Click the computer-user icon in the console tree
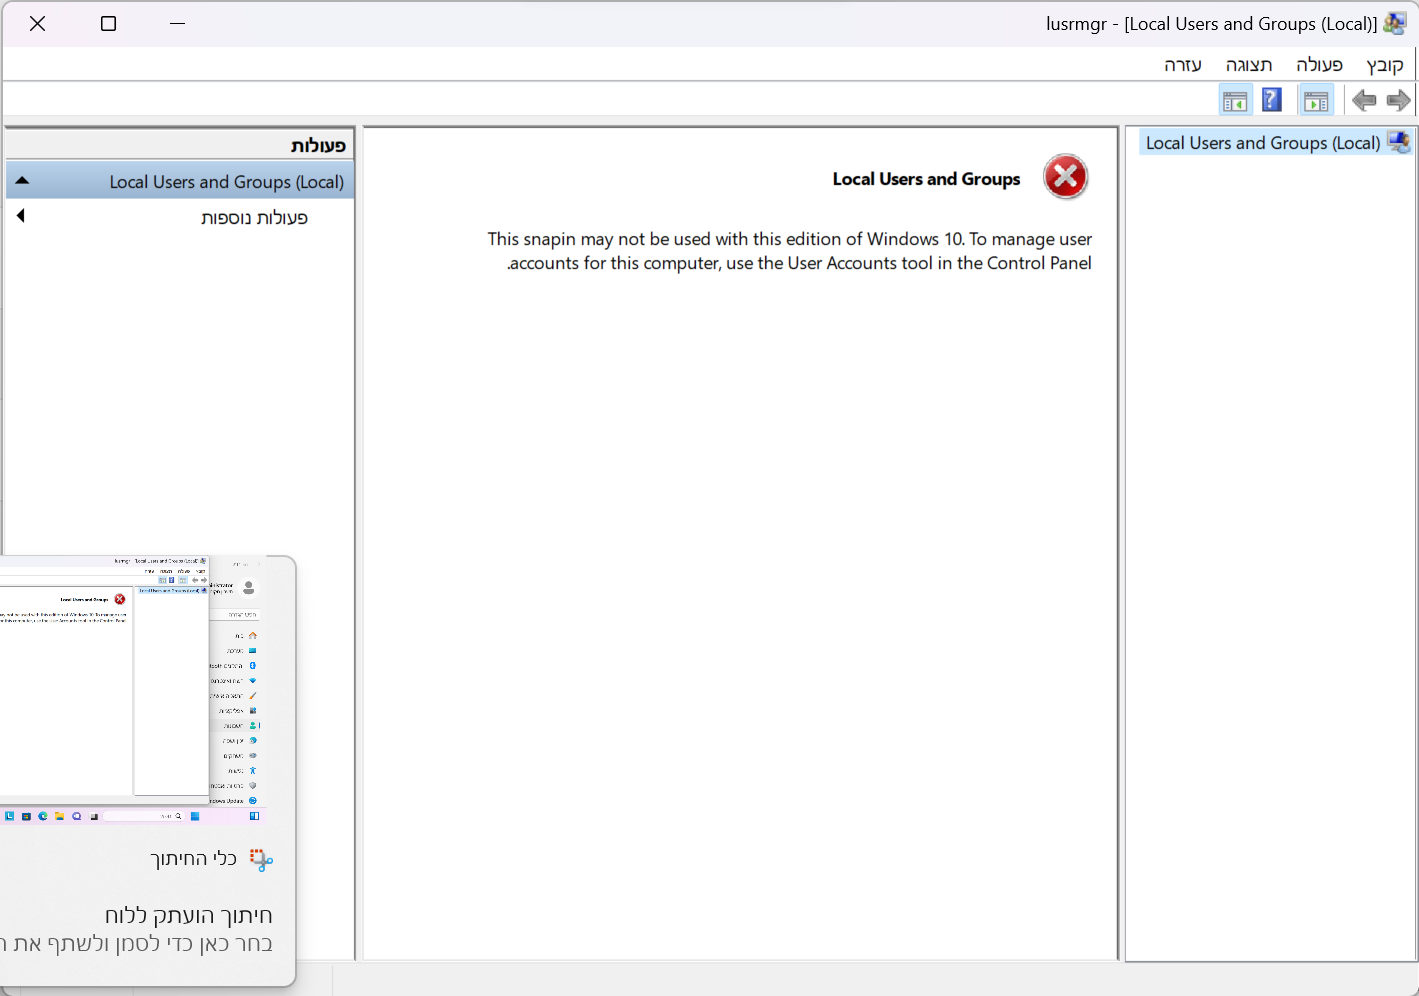The height and width of the screenshot is (996, 1419). tap(1399, 142)
